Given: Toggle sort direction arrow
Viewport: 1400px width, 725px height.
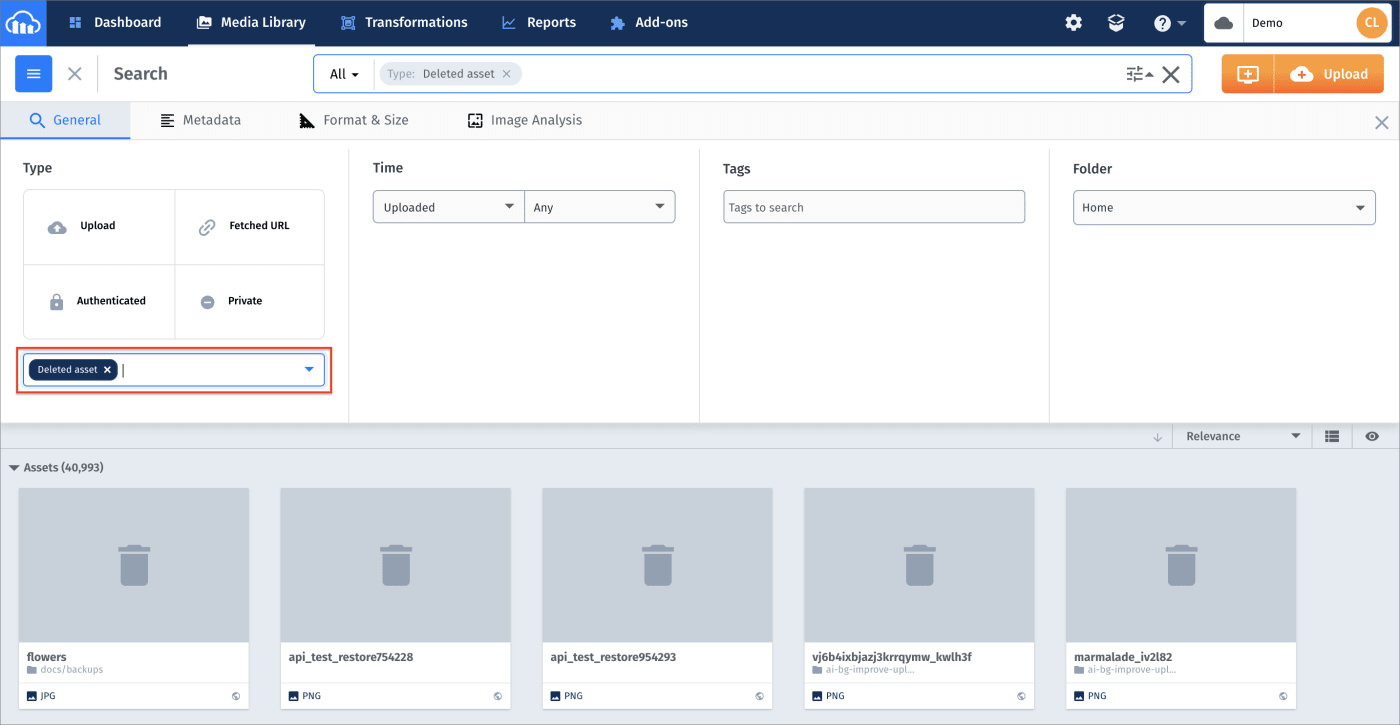Looking at the screenshot, I should point(1158,437).
